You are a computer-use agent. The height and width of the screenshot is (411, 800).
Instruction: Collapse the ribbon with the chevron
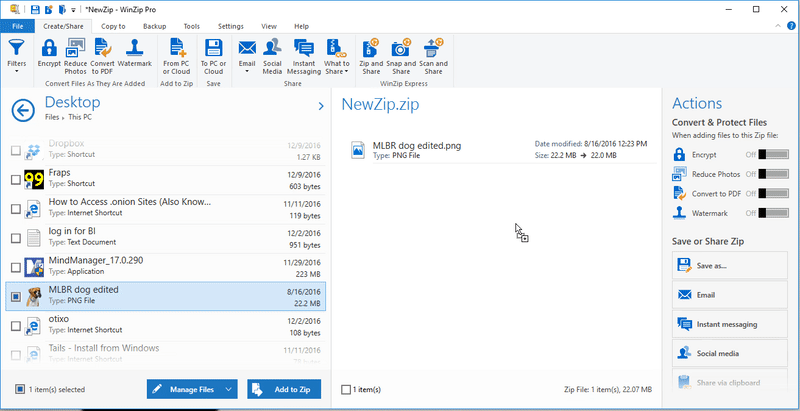(x=778, y=26)
